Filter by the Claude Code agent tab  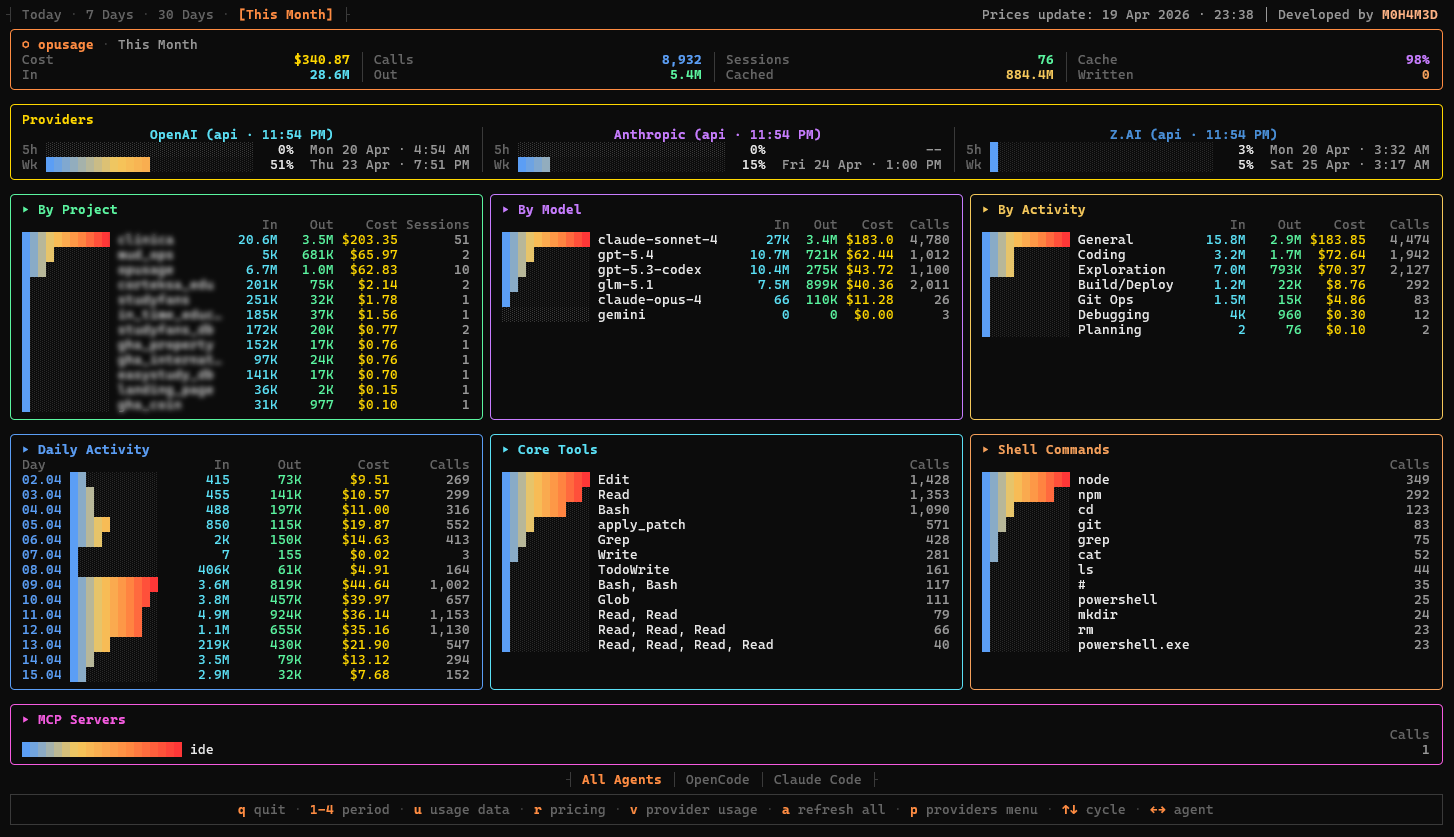[x=817, y=780]
